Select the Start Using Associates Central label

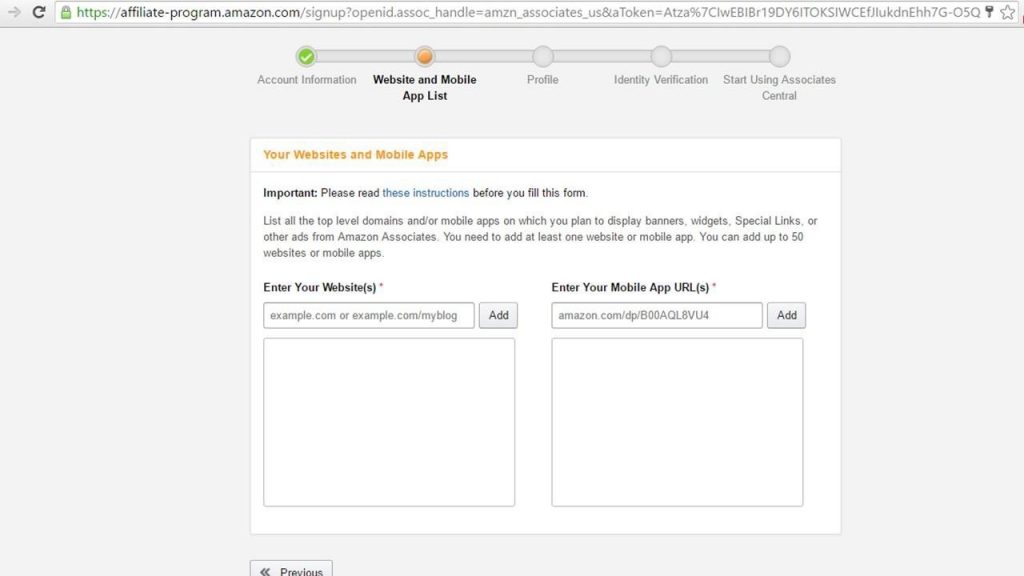(779, 88)
